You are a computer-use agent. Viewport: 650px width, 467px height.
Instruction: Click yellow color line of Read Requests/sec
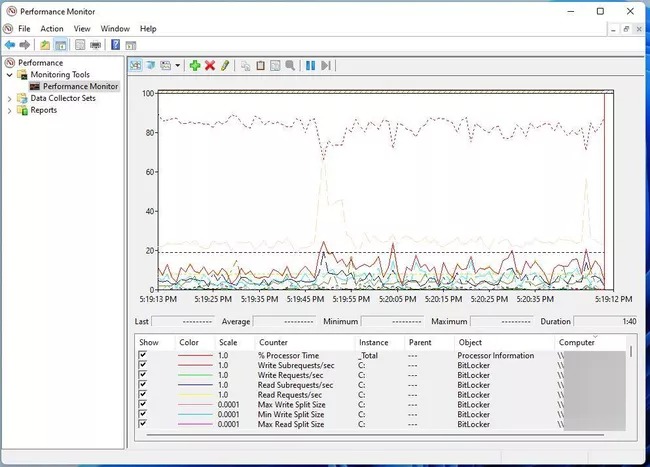coord(195,395)
